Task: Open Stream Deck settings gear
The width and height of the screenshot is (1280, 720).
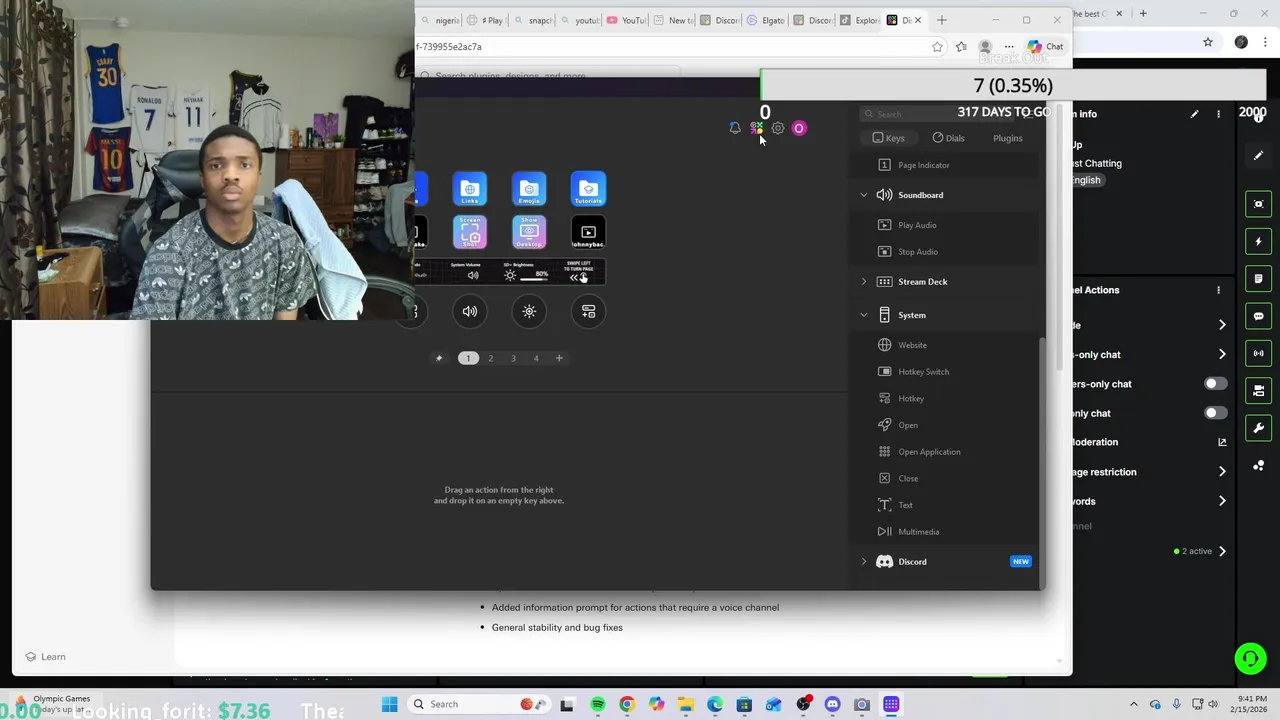Action: 778,128
